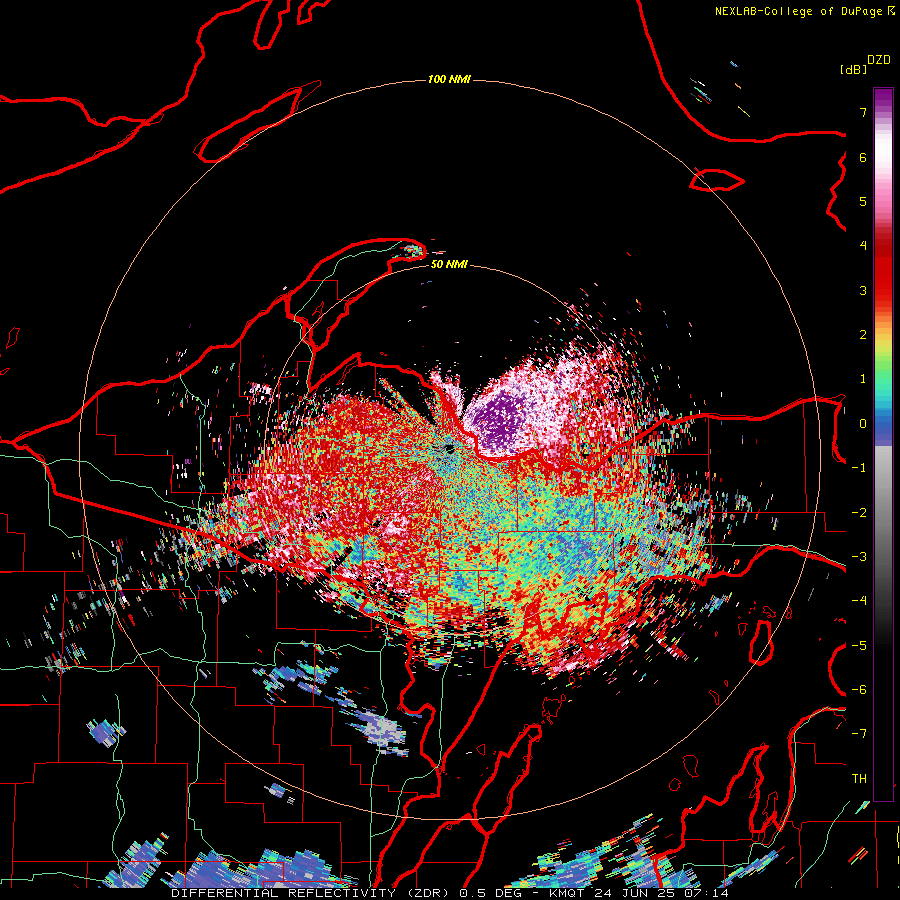The height and width of the screenshot is (900, 900).
Task: Click the Differential Reflectivity (ZDR) title text
Action: (312, 893)
